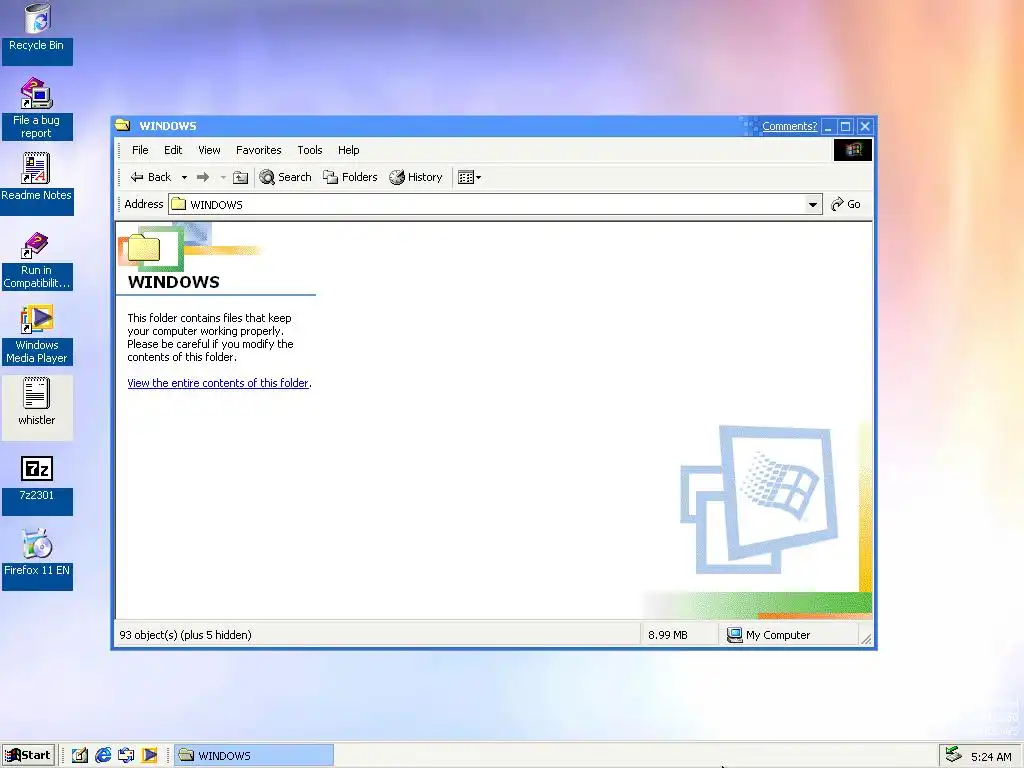Click the WINDOWS taskbar button

click(255, 756)
